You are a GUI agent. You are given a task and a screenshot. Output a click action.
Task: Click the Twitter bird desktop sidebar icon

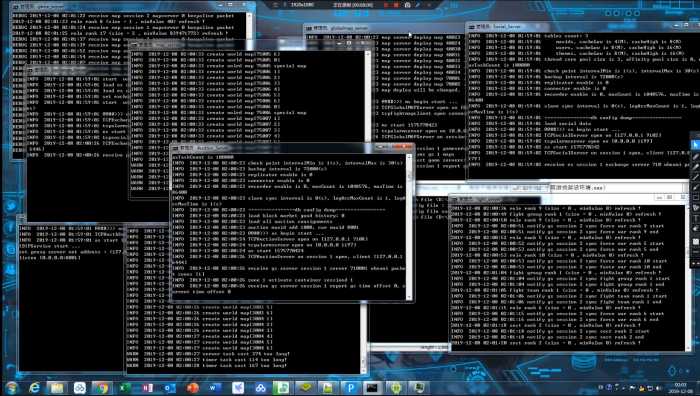(x=11, y=206)
